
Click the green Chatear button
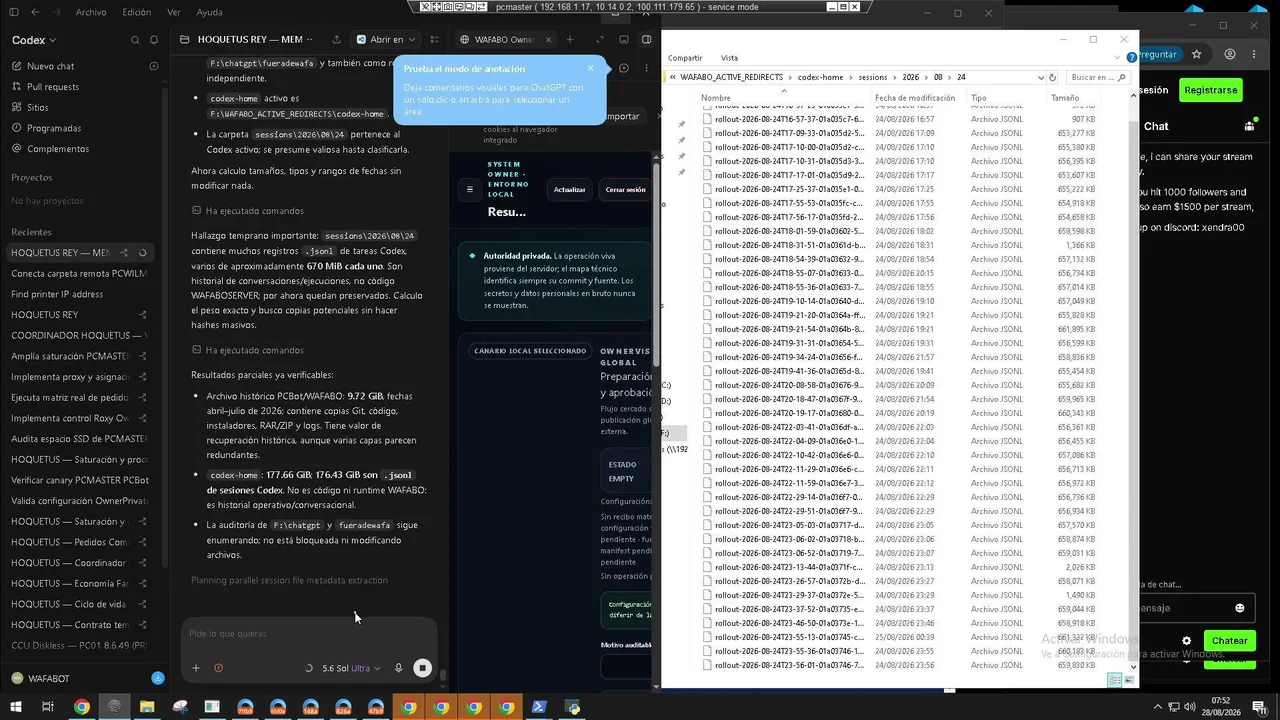(1229, 641)
